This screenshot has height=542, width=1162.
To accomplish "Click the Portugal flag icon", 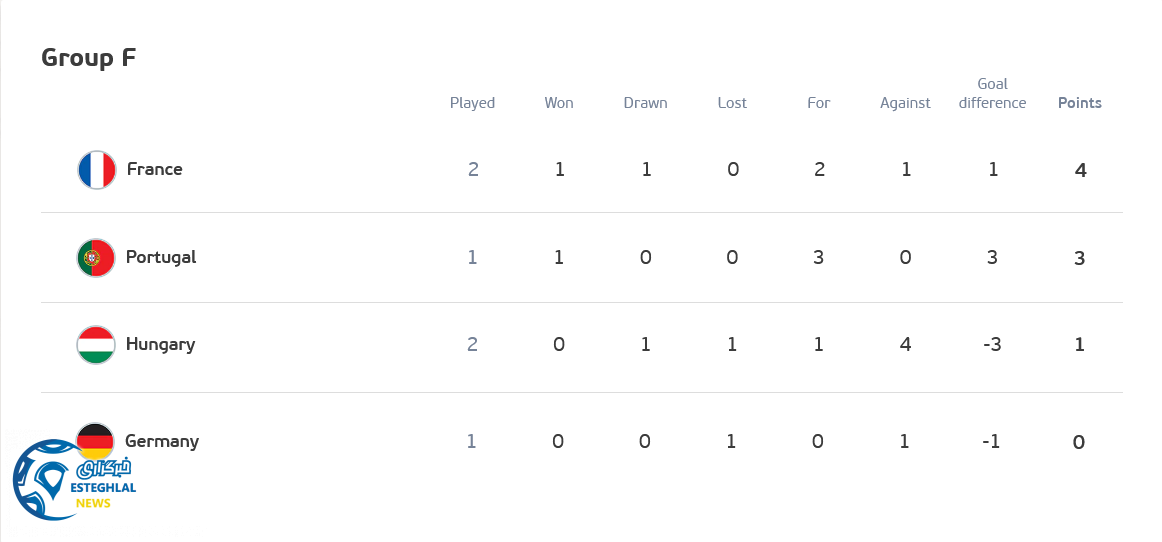I will point(96,258).
